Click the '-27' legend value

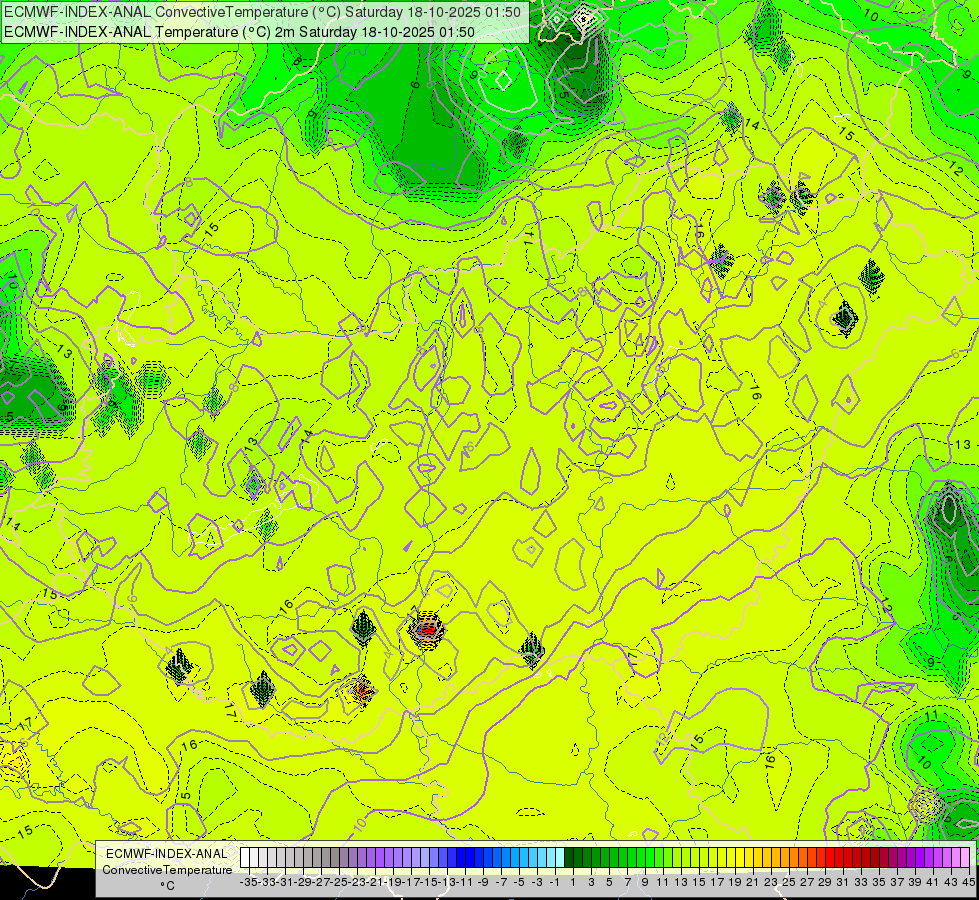pyautogui.click(x=322, y=882)
